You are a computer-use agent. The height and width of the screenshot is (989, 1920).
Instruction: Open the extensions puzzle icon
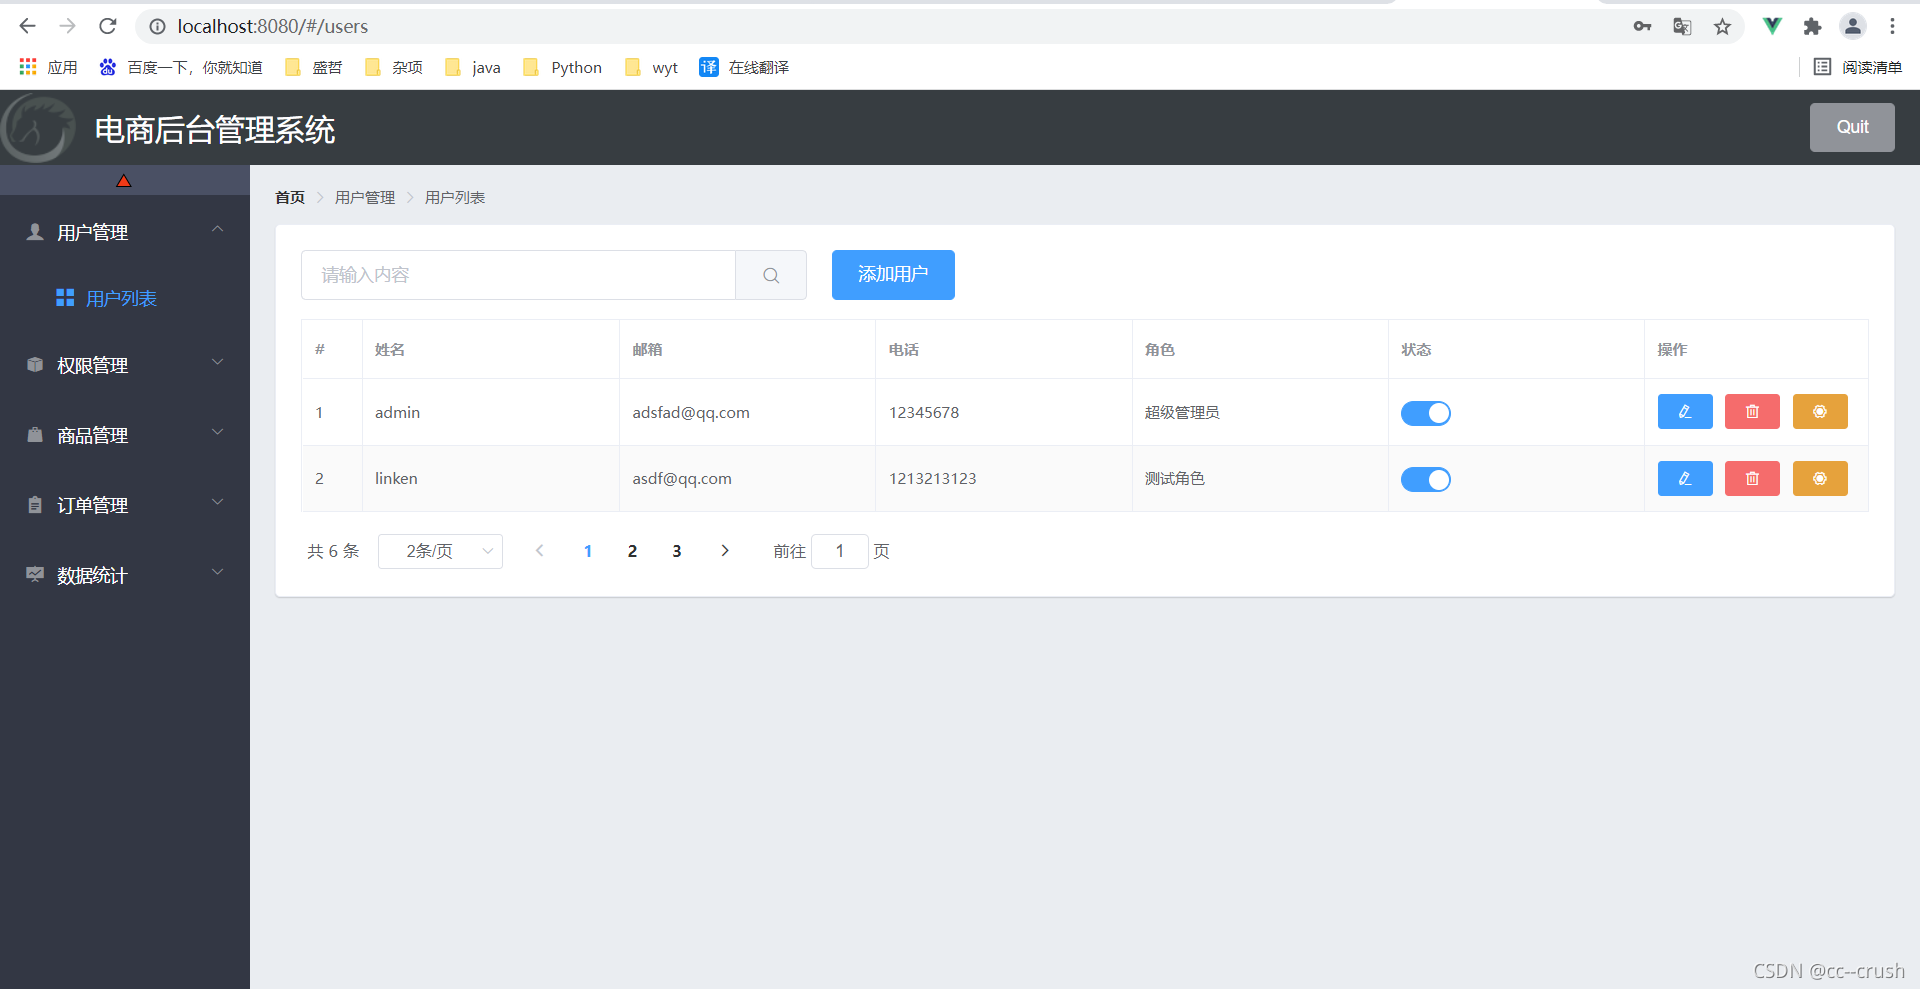click(x=1812, y=27)
